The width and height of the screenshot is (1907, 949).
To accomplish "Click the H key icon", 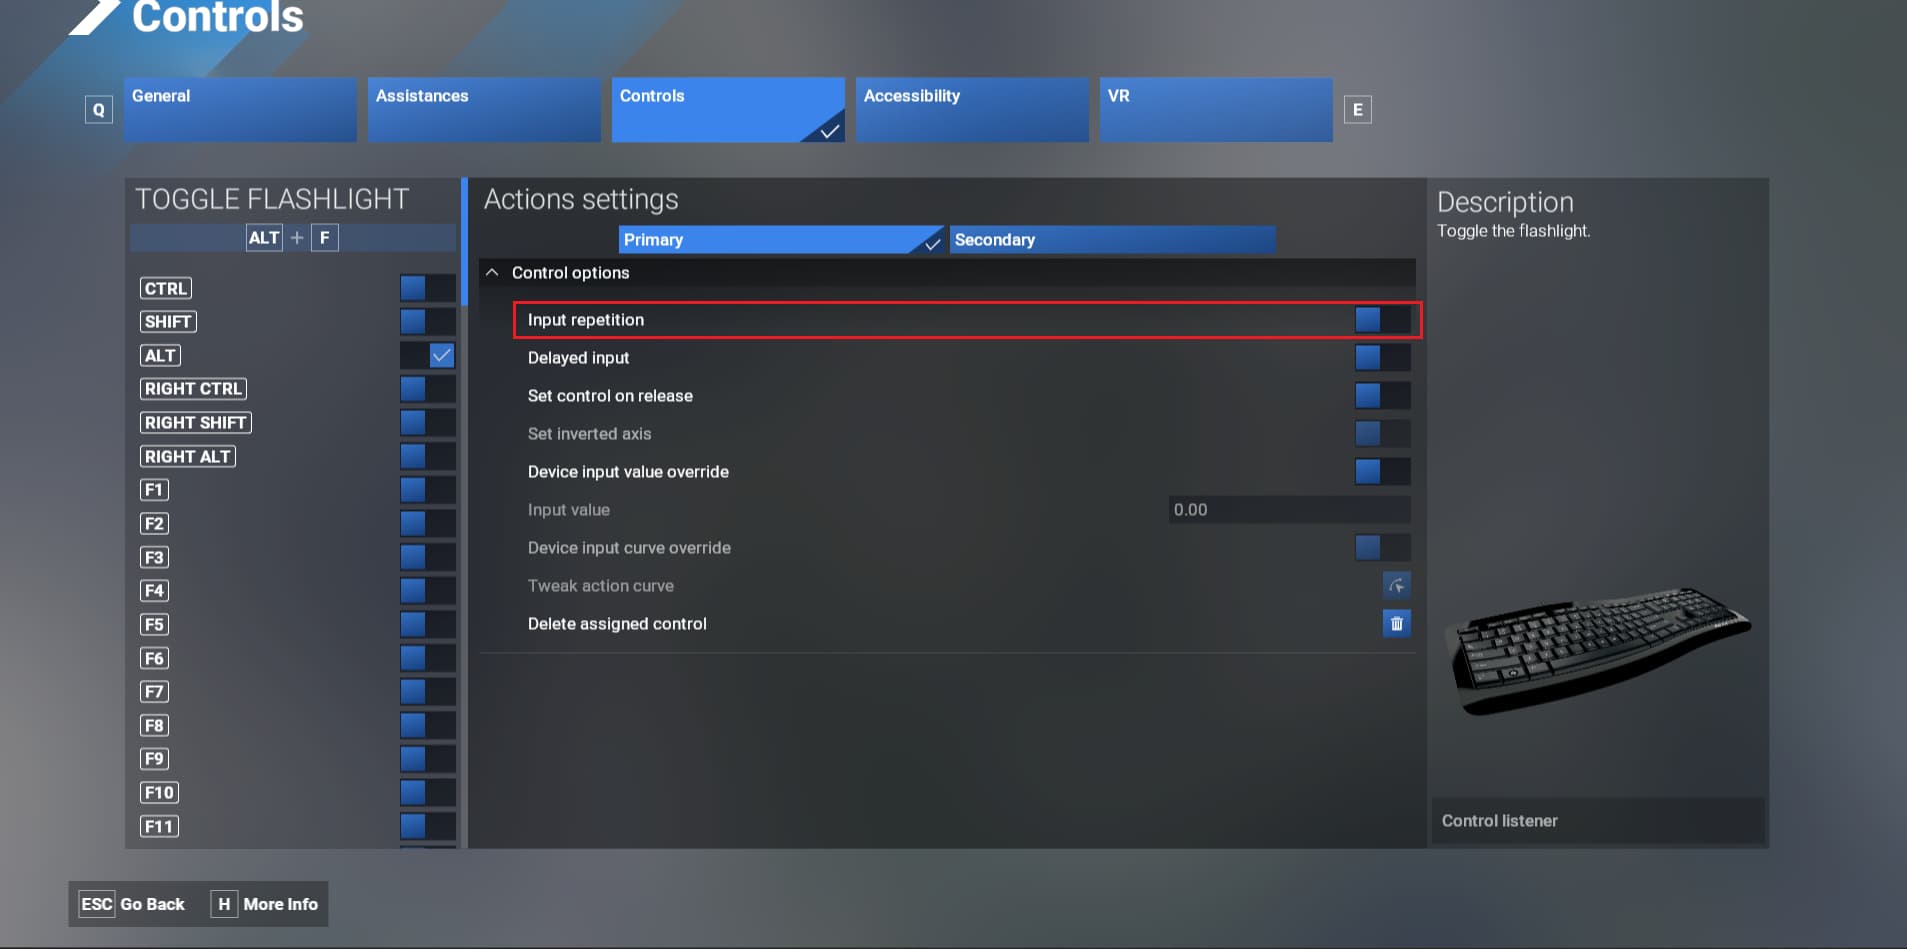I will [224, 904].
